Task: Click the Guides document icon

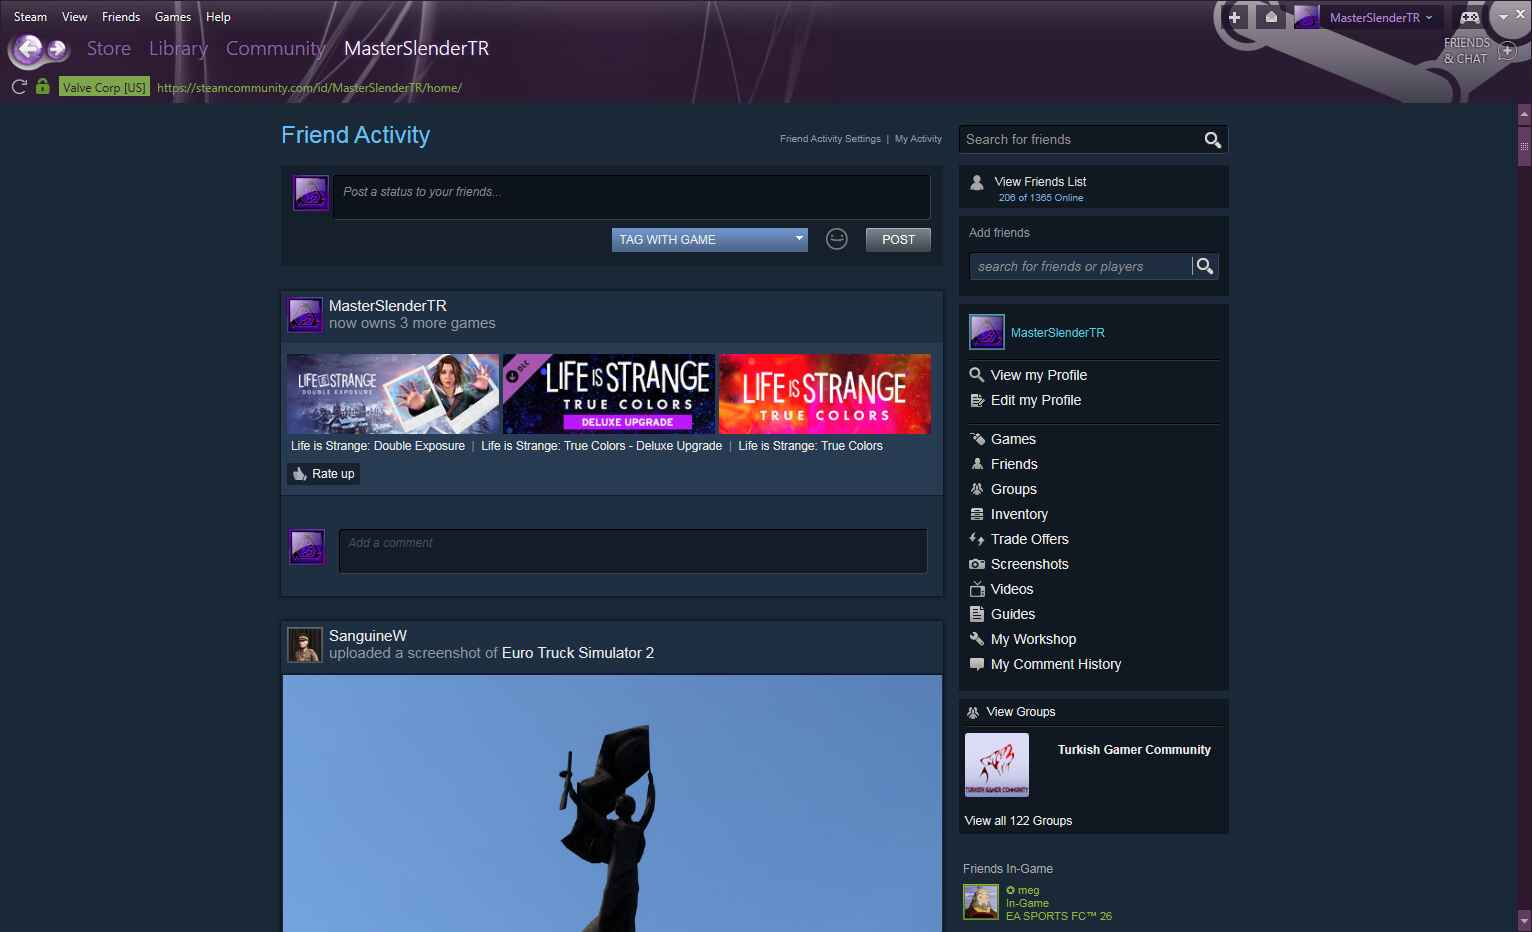Action: [x=977, y=614]
